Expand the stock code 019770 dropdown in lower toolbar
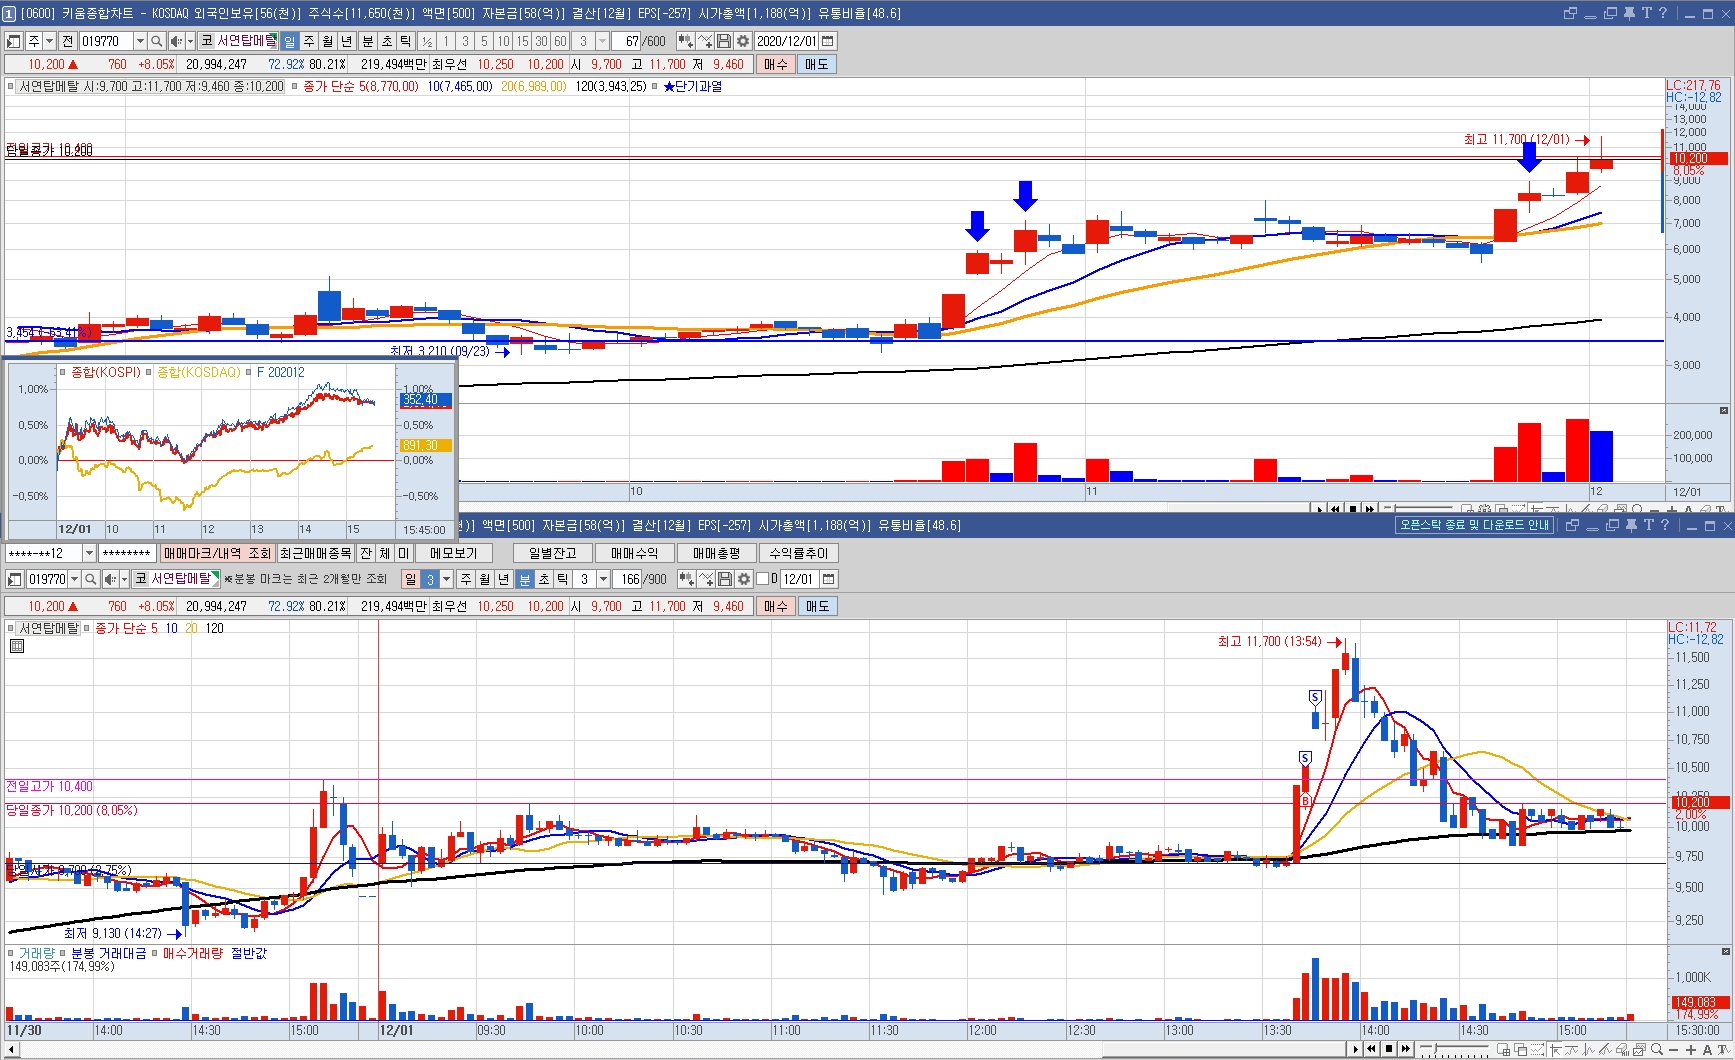The image size is (1735, 1060). pos(75,579)
